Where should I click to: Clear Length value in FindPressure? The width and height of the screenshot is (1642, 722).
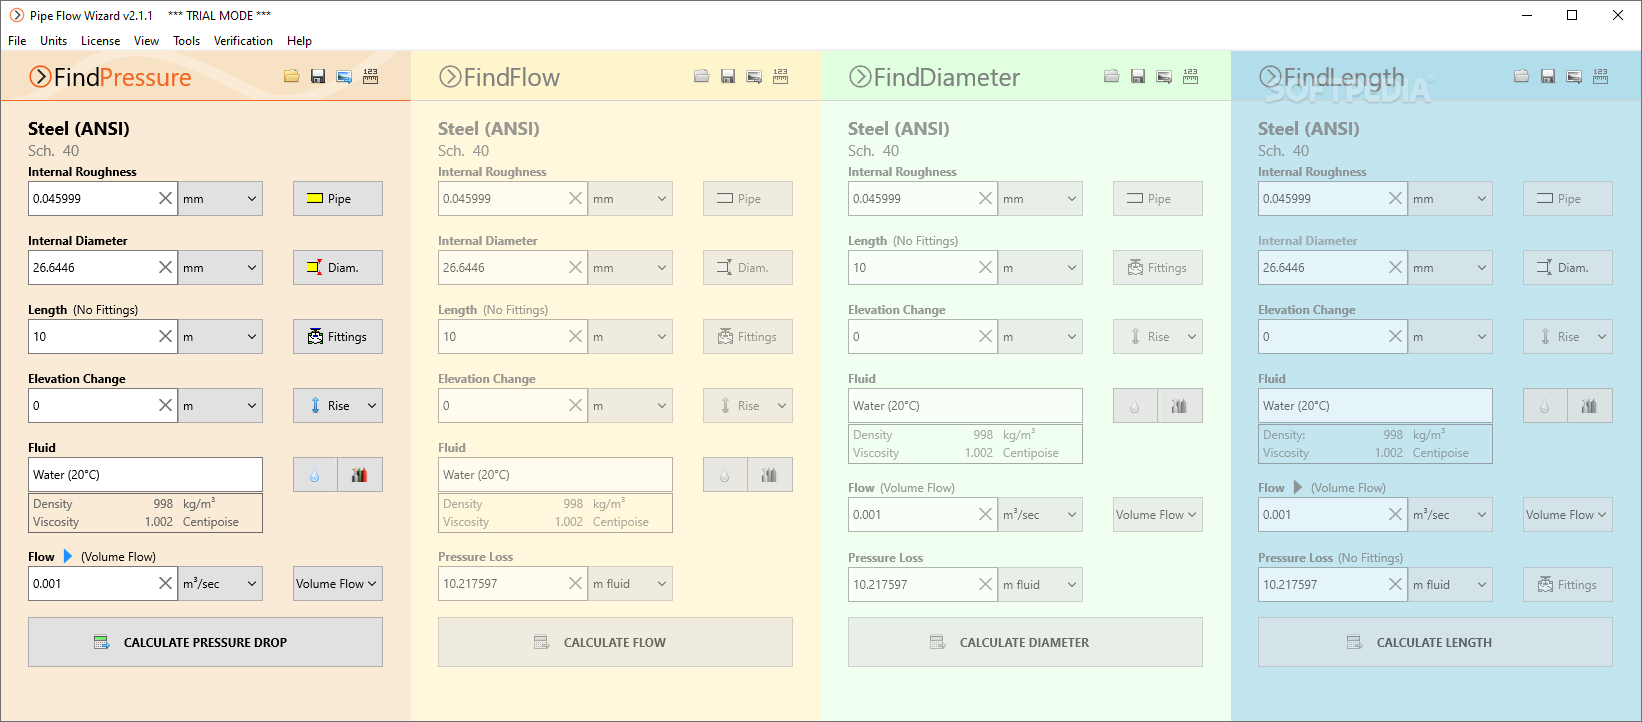click(x=166, y=337)
